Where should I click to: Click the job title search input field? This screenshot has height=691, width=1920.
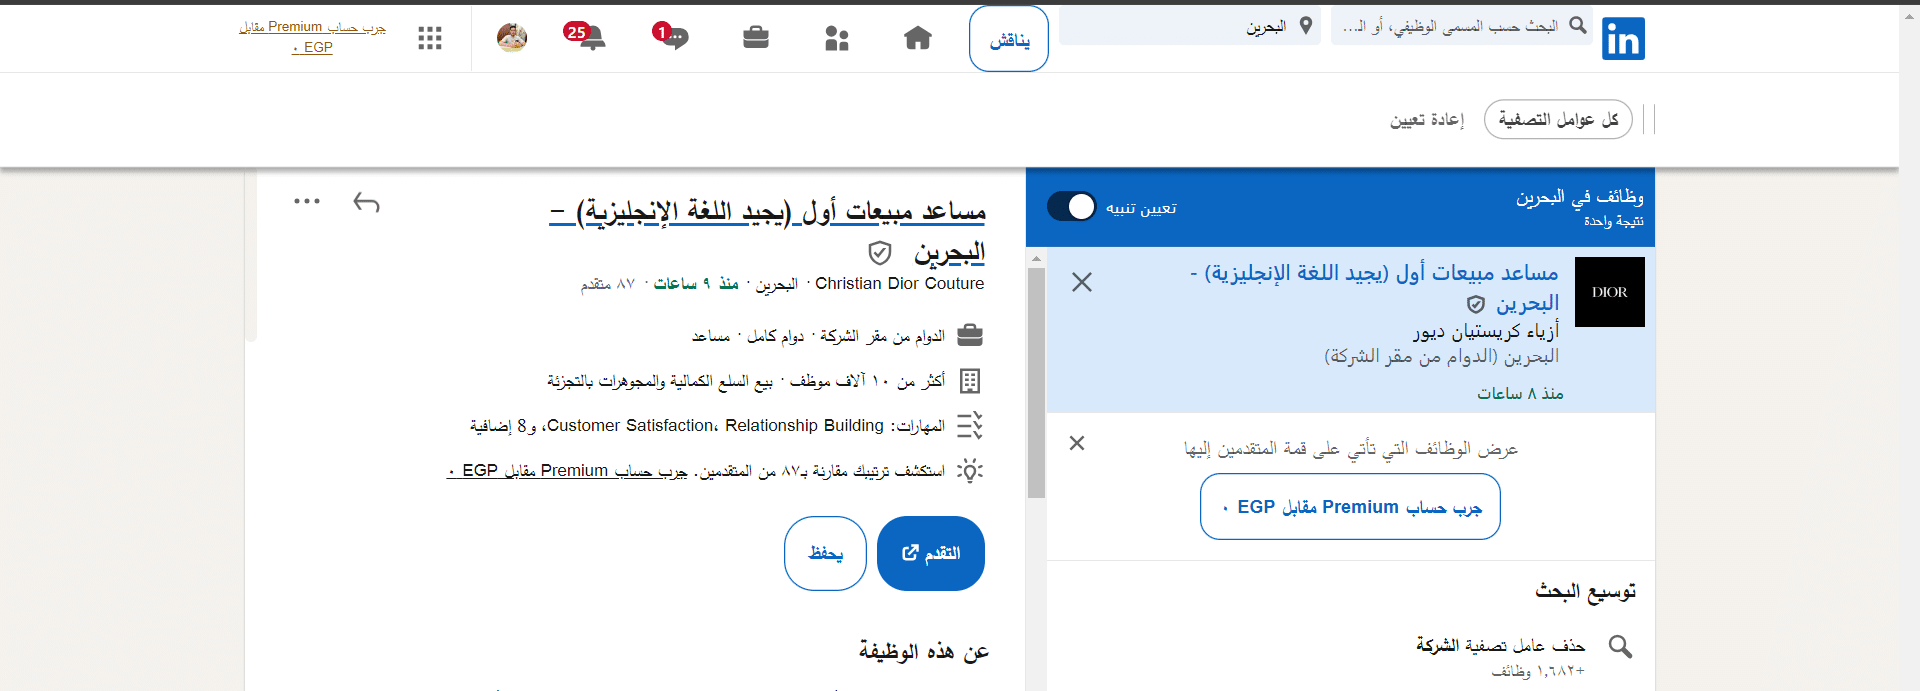[1462, 26]
